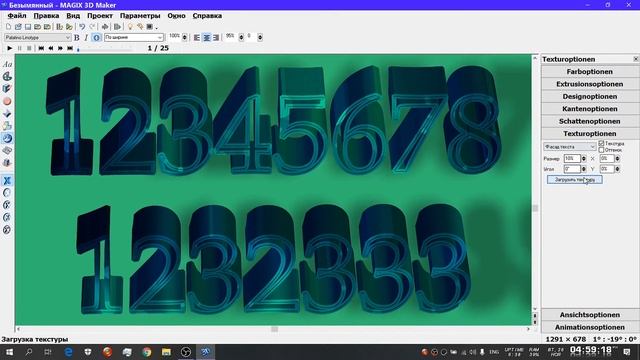Screen dimensions: 640x360
Task: Click the last of the four animation icons
Action: (7, 230)
